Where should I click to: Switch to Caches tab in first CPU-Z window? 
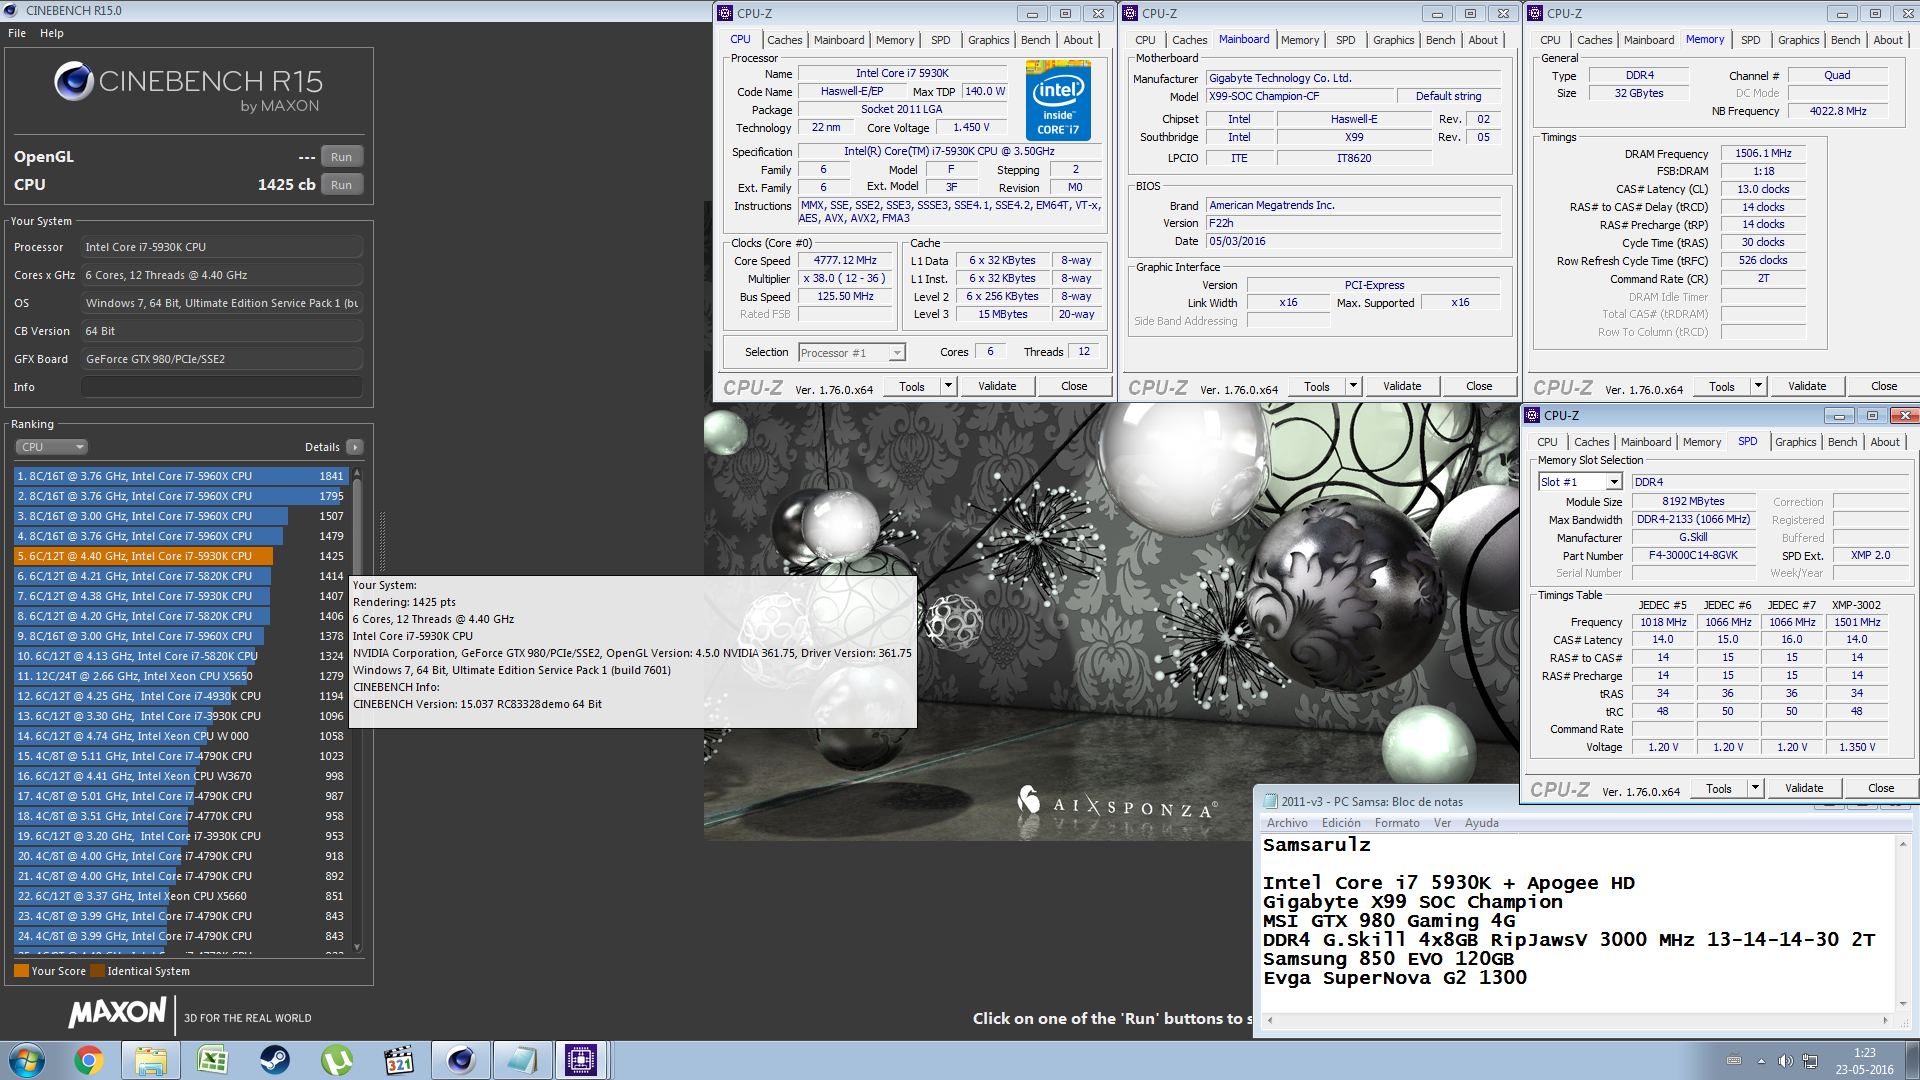[785, 40]
